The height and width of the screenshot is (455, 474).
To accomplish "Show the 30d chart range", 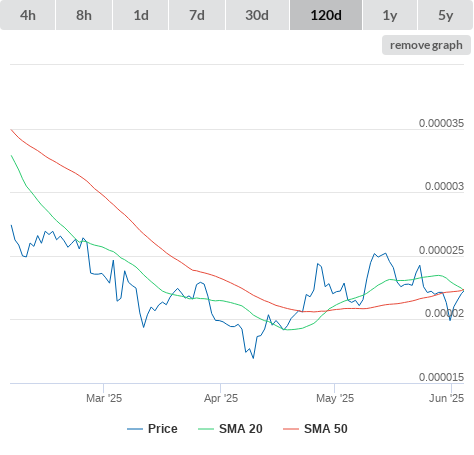I will [x=257, y=15].
